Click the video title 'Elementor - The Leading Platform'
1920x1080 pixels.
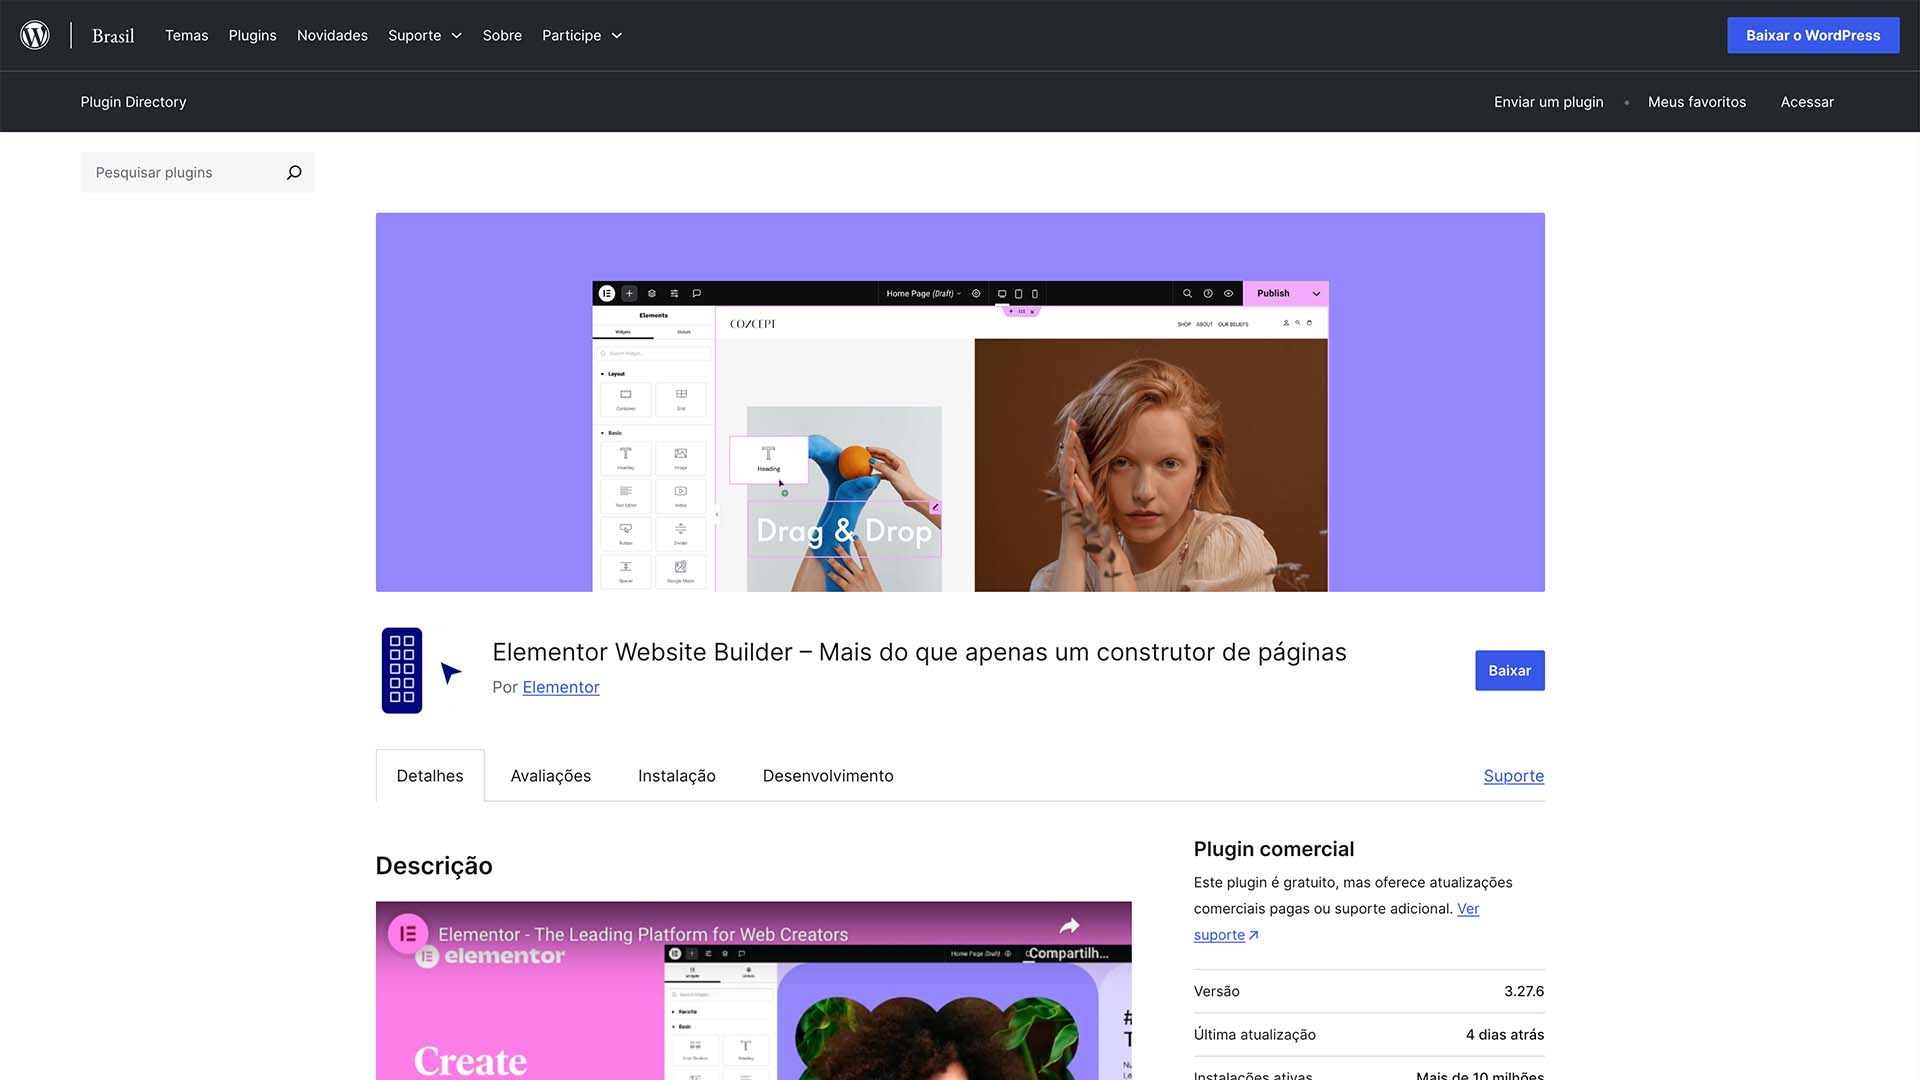(x=643, y=934)
